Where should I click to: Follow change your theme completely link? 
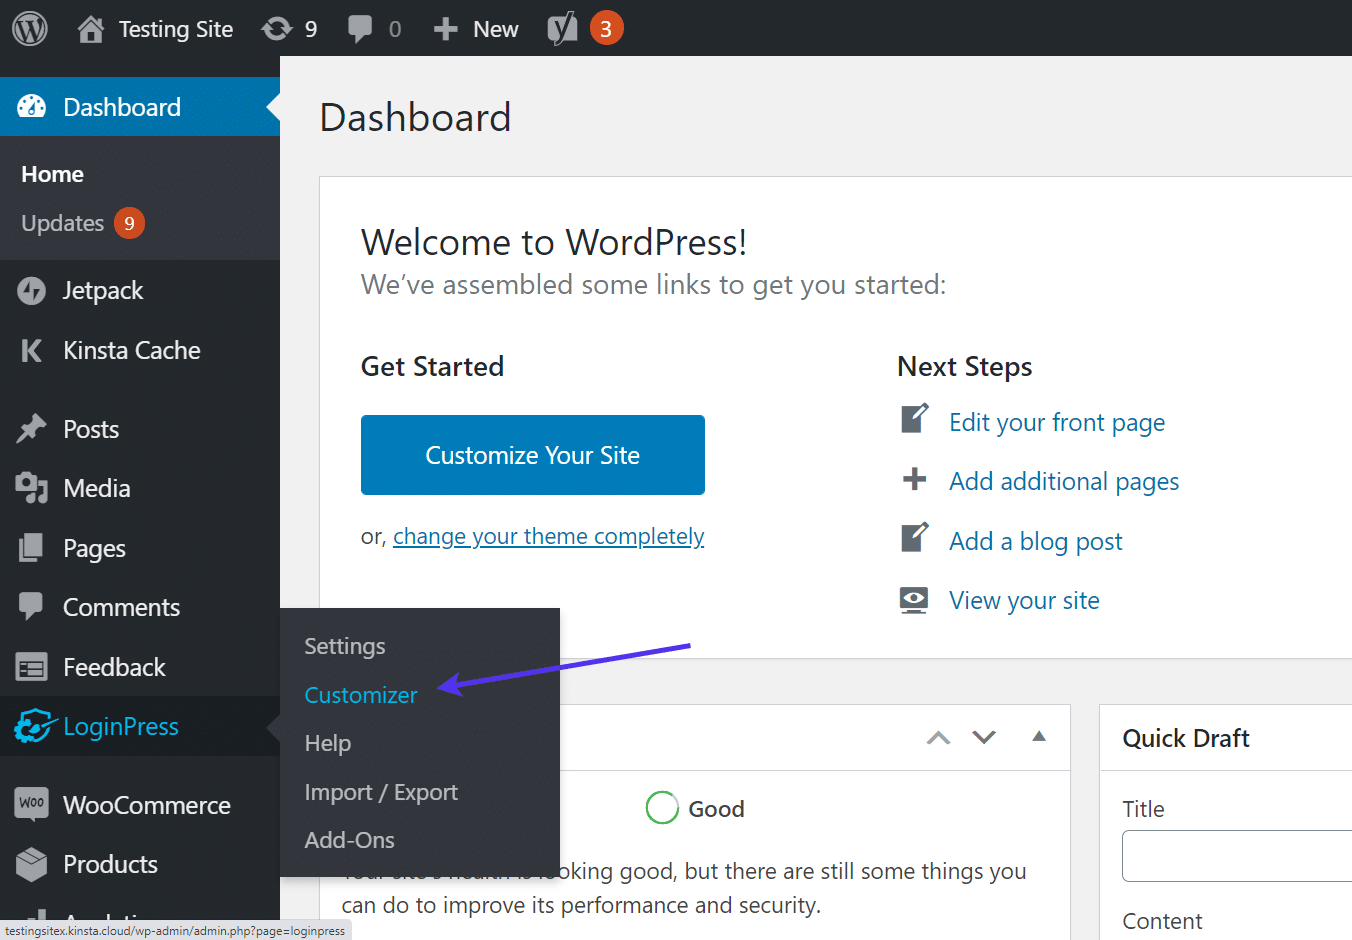[549, 537]
